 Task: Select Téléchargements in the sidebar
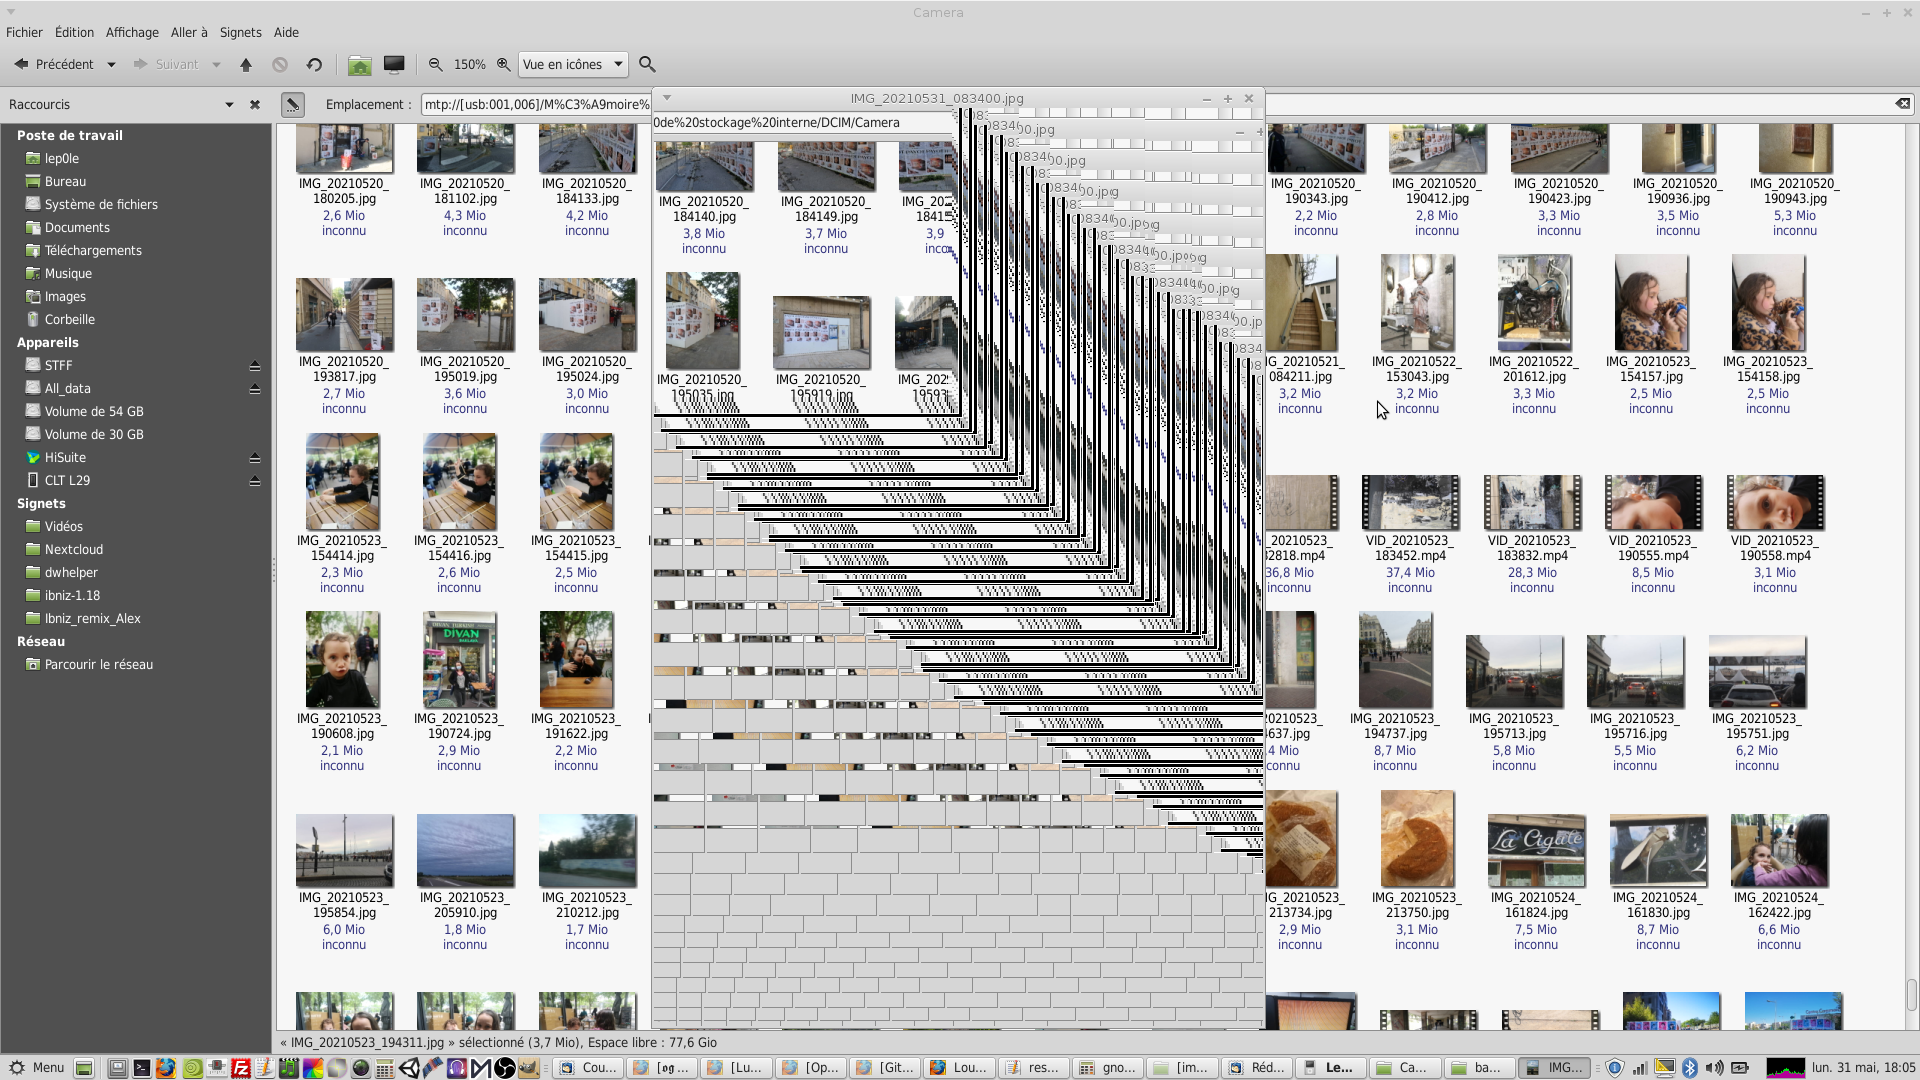[93, 250]
